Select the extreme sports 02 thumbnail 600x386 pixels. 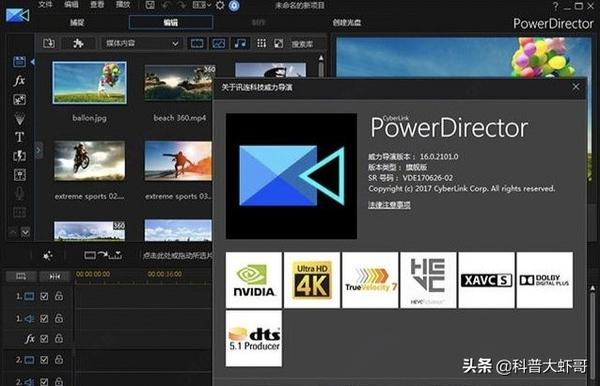coord(90,161)
